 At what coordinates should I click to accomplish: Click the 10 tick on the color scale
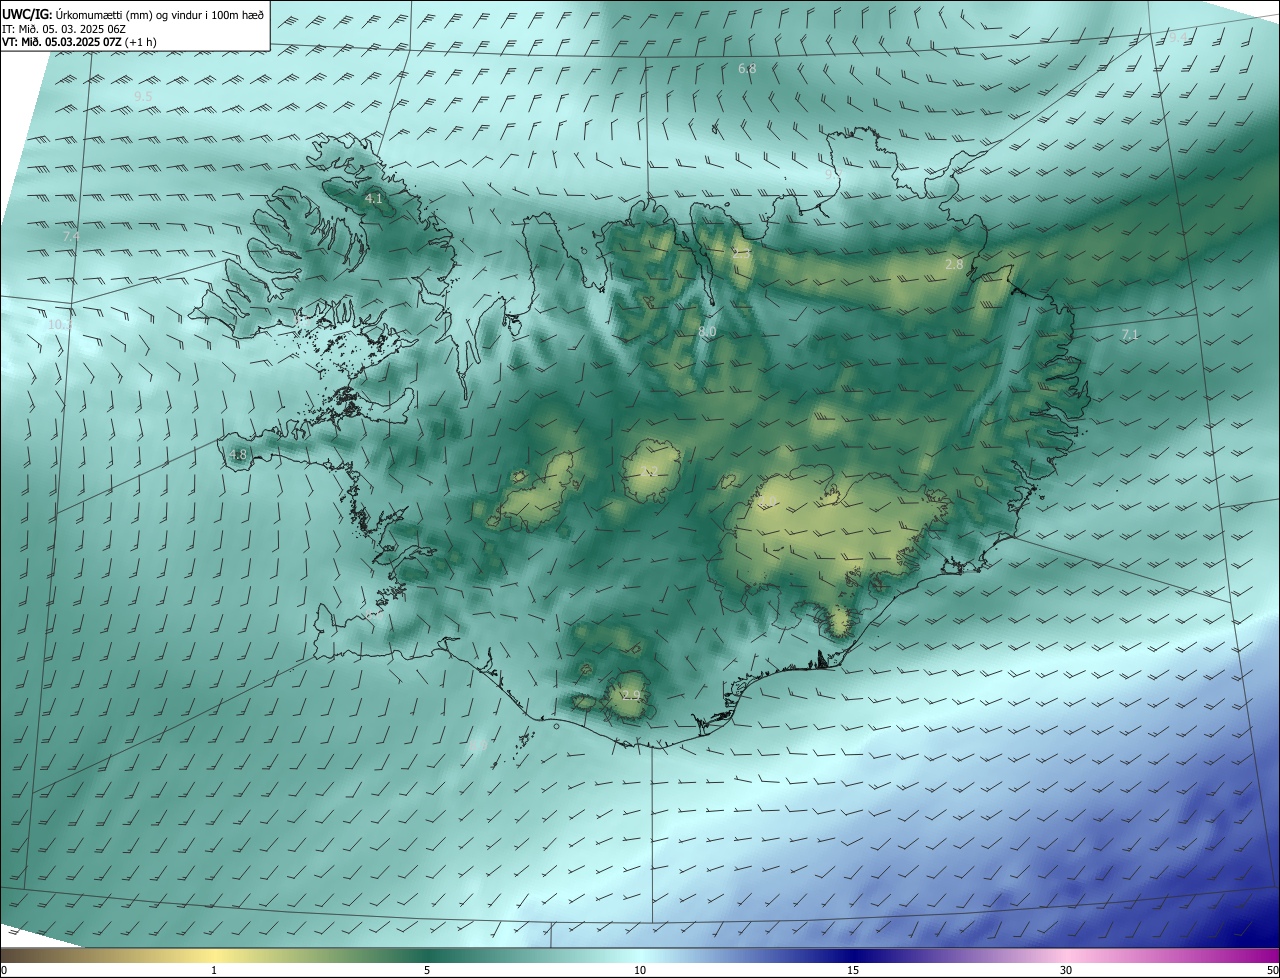click(640, 970)
